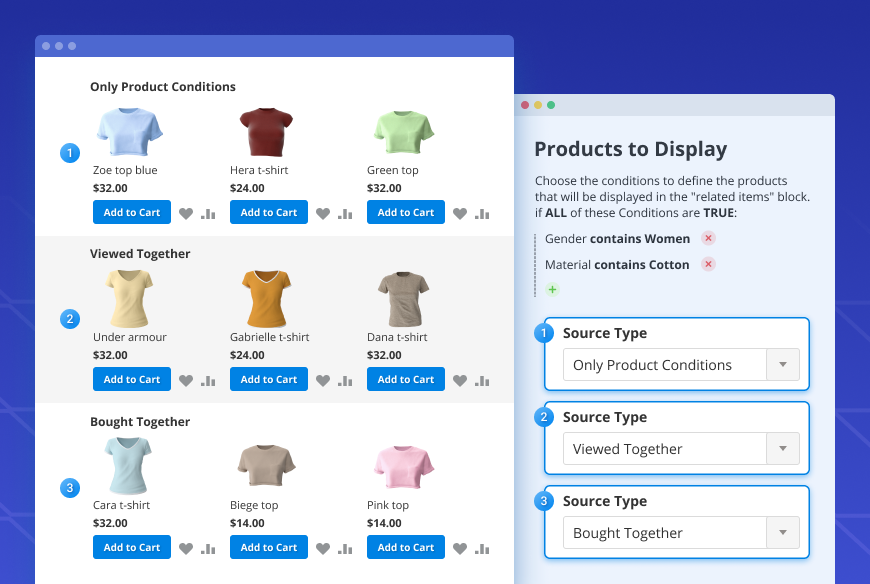Open the Only Product Conditions dropdown

click(783, 365)
